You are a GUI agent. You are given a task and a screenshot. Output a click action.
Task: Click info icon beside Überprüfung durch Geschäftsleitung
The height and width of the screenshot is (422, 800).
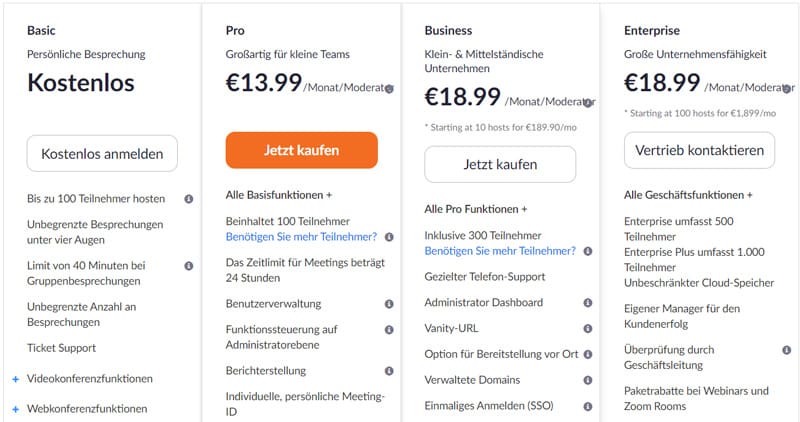[786, 350]
